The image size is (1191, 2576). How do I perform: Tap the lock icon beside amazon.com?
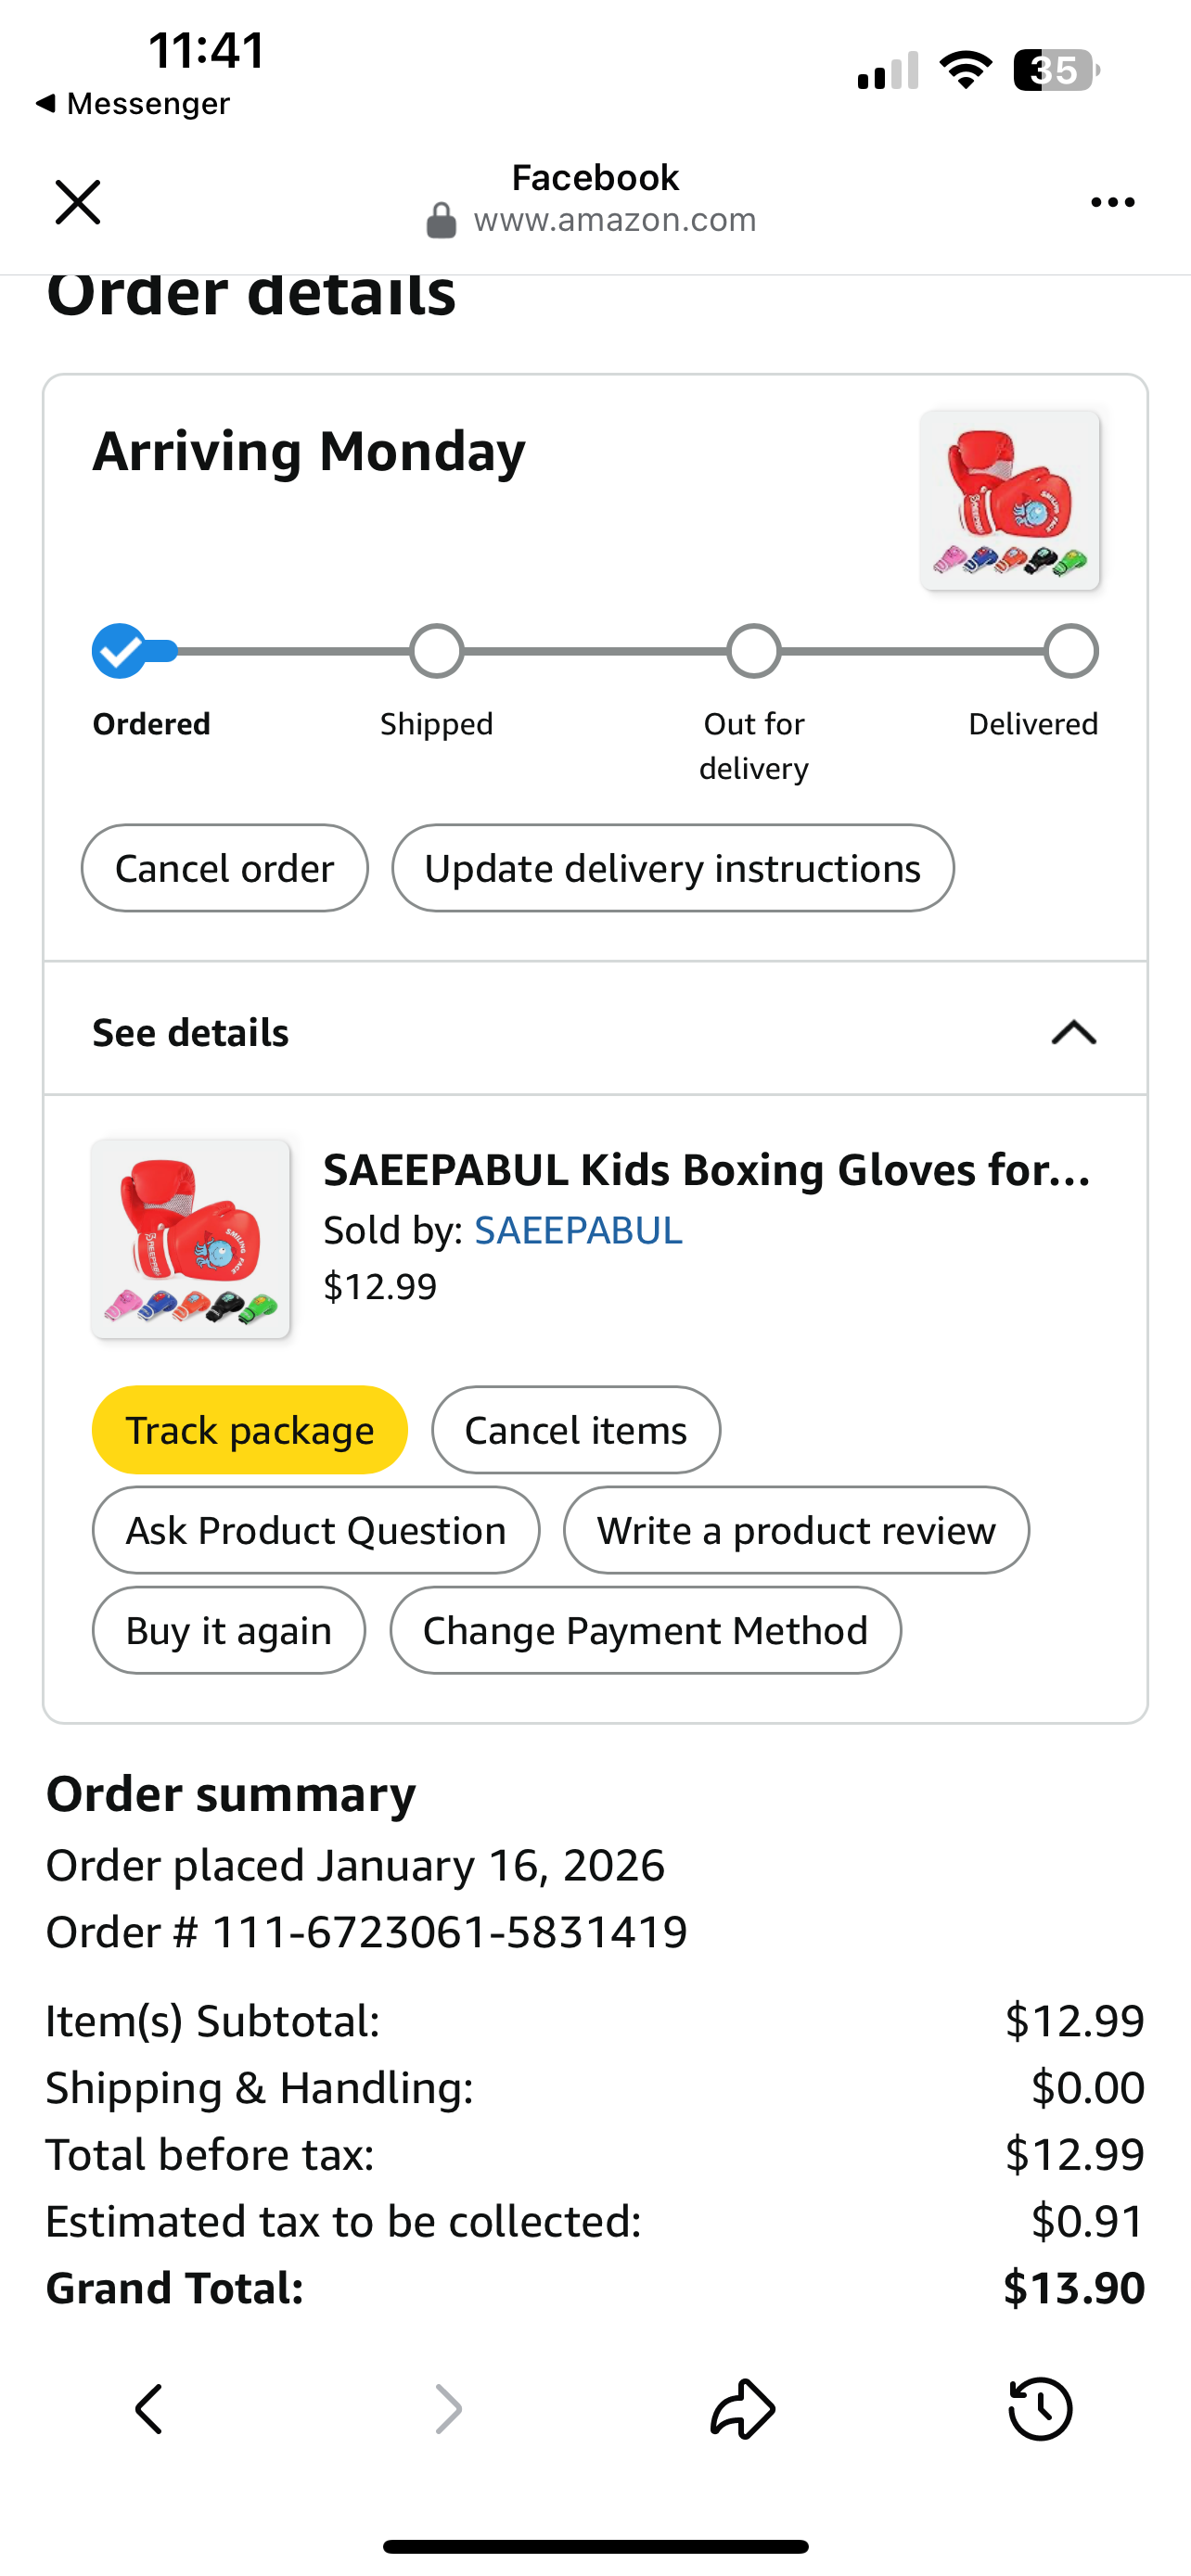pyautogui.click(x=441, y=220)
